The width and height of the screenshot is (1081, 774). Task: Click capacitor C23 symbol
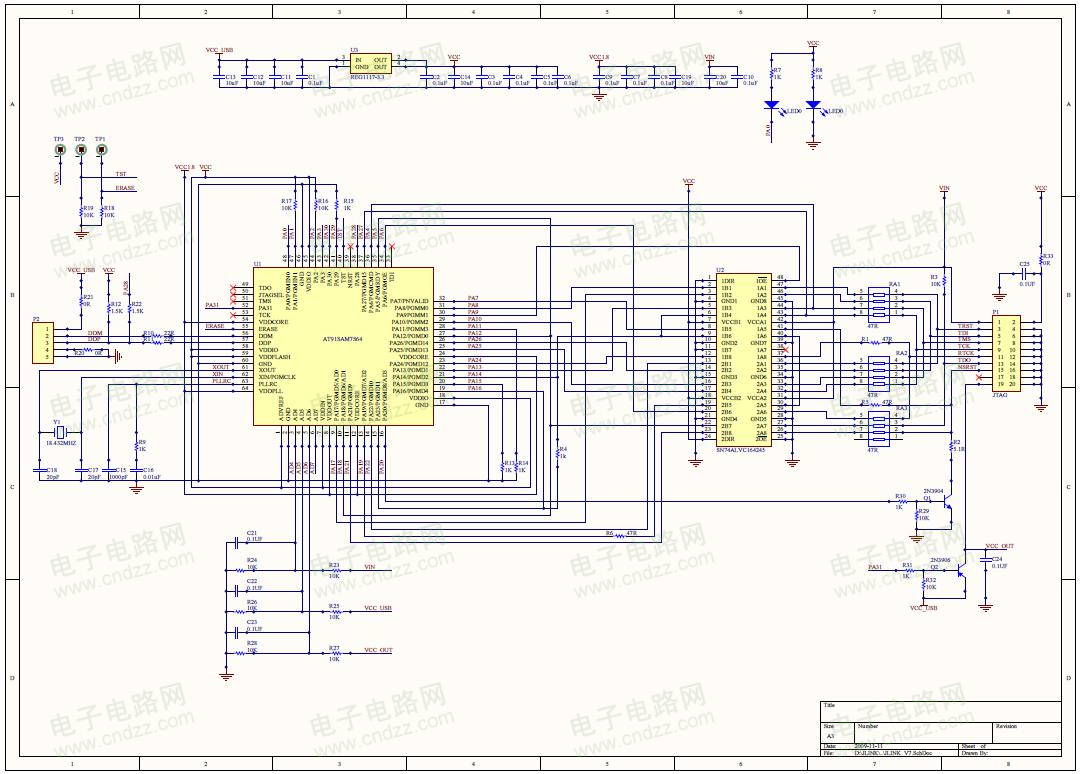click(x=236, y=631)
